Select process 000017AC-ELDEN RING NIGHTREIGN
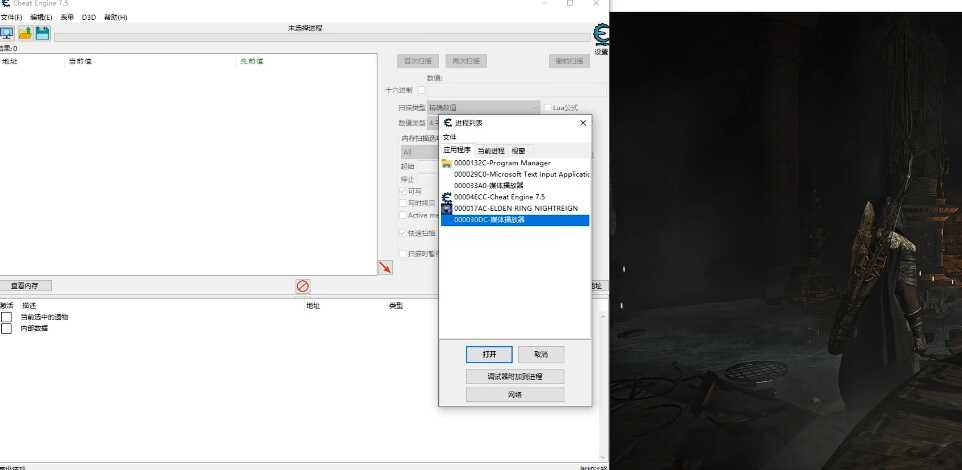The image size is (962, 470). pos(515,208)
